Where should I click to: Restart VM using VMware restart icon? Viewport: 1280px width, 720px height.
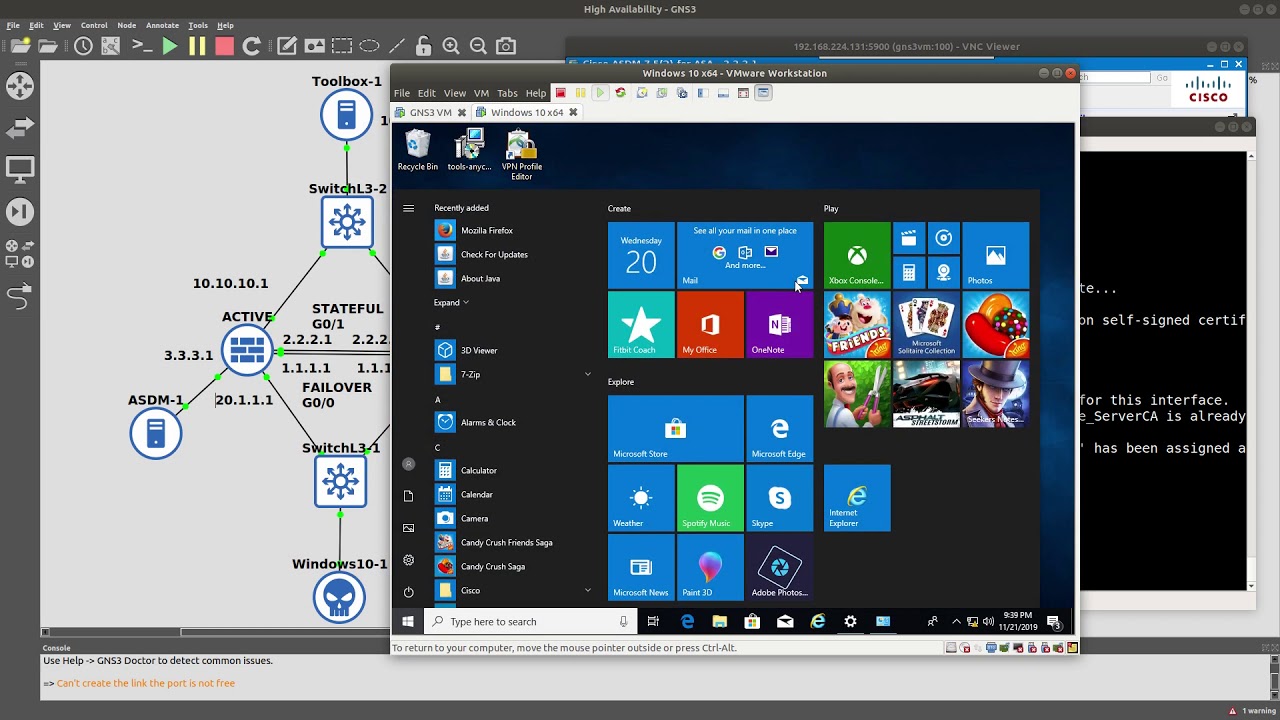(620, 93)
